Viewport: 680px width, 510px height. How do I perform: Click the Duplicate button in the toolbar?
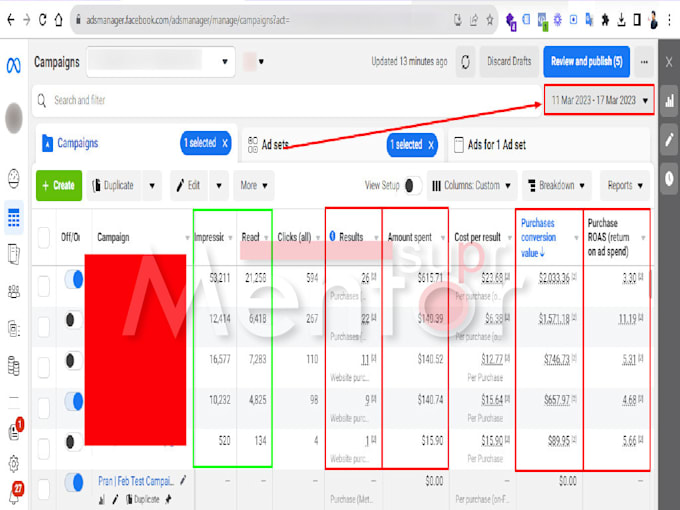(114, 186)
